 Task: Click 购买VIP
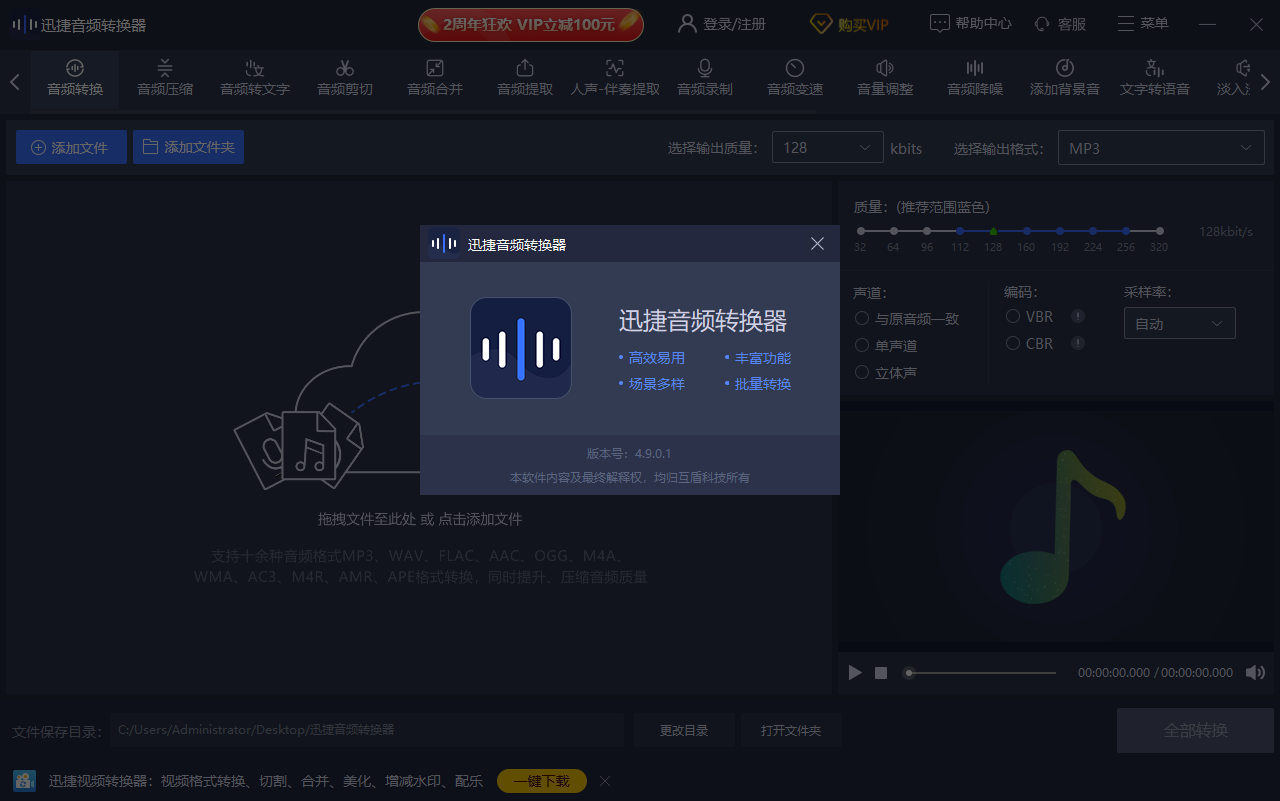(849, 24)
